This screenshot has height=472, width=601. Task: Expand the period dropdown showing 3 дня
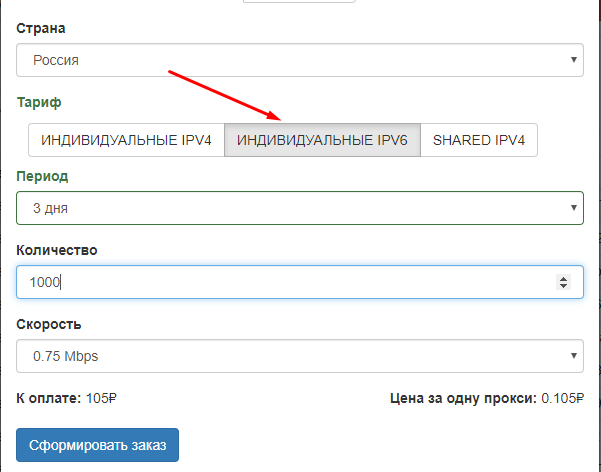click(x=290, y=208)
